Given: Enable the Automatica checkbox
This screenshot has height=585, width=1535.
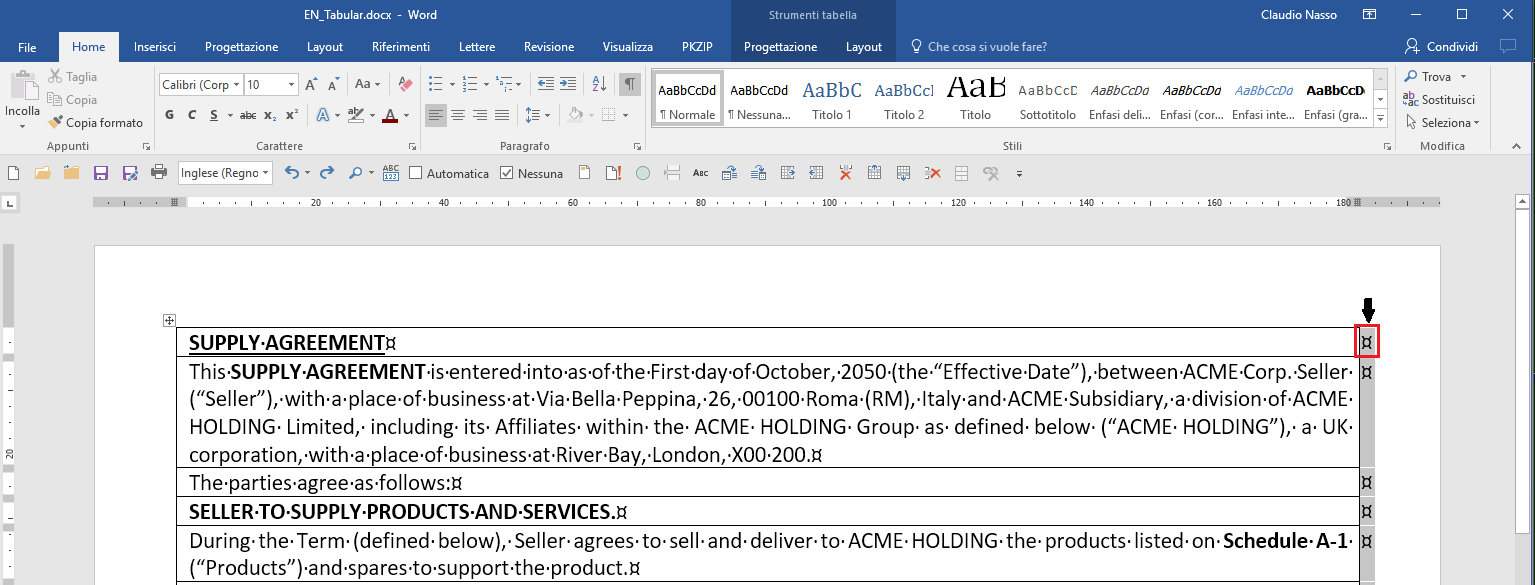Looking at the screenshot, I should (x=416, y=173).
